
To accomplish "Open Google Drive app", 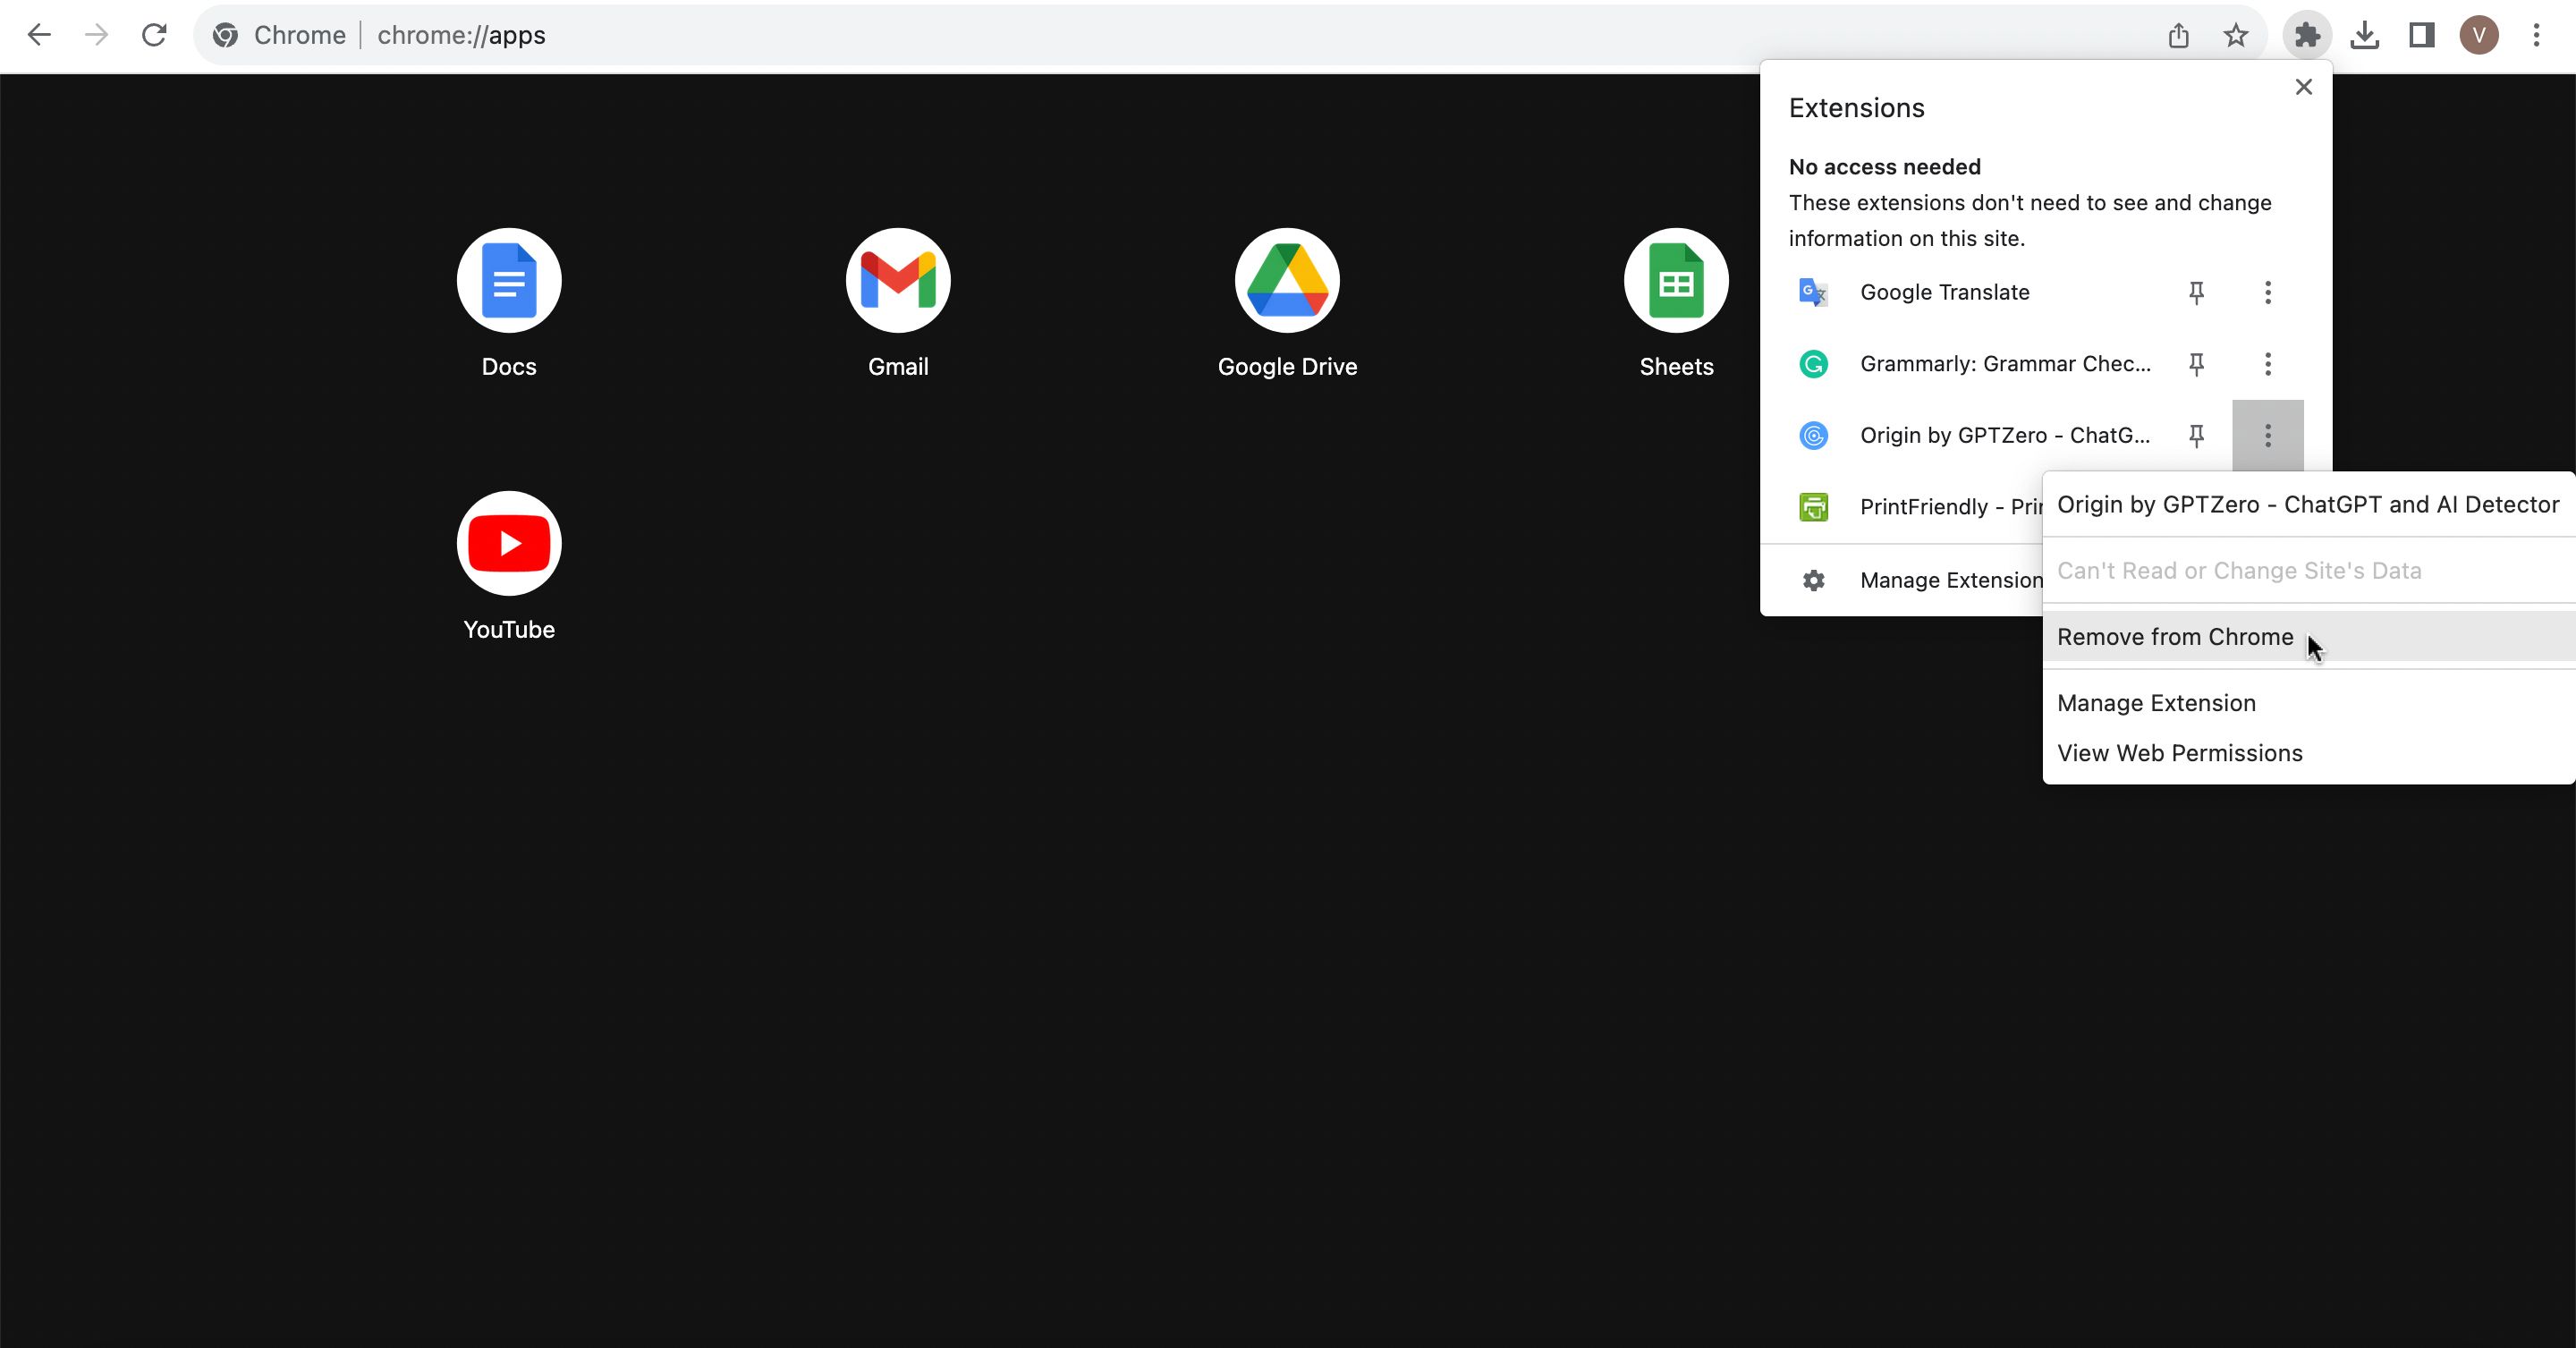I will [1287, 281].
